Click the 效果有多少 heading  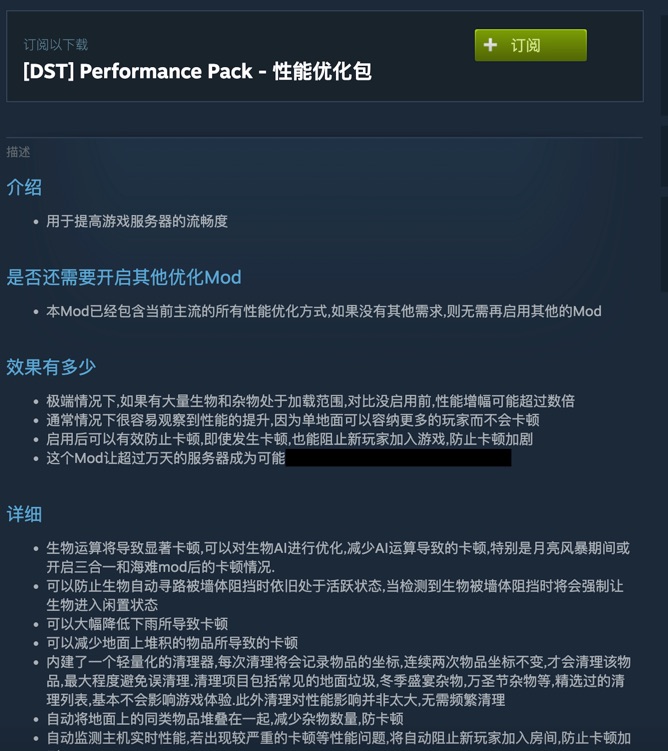point(51,367)
